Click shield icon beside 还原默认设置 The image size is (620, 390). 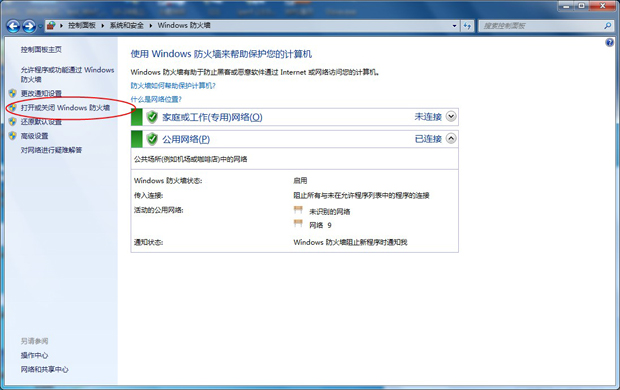tap(13, 122)
